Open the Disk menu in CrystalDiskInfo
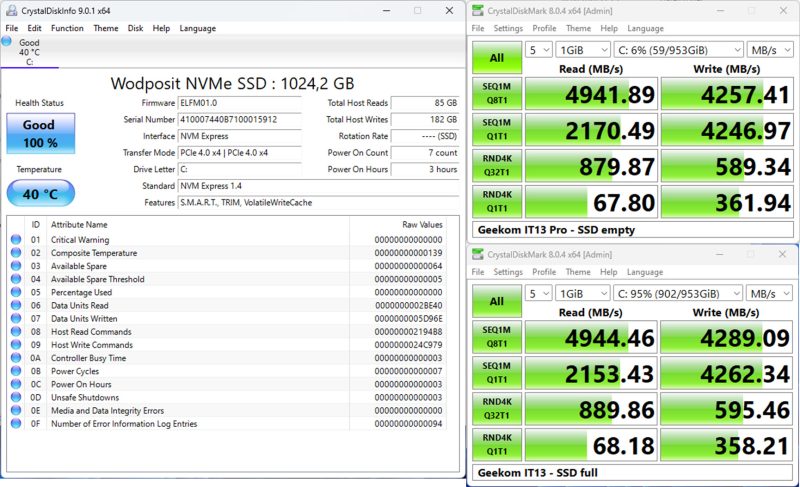Viewport: 800px width, 487px height. 135,28
